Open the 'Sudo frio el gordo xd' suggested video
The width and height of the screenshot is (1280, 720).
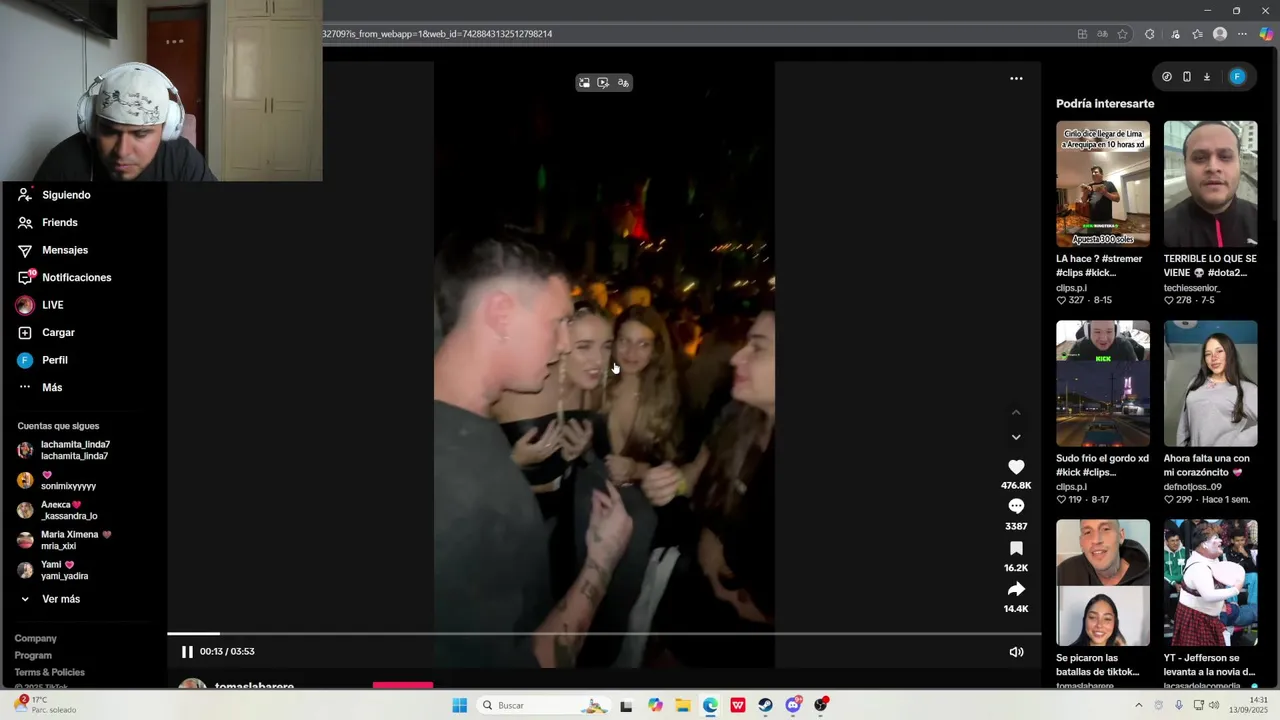pos(1103,383)
